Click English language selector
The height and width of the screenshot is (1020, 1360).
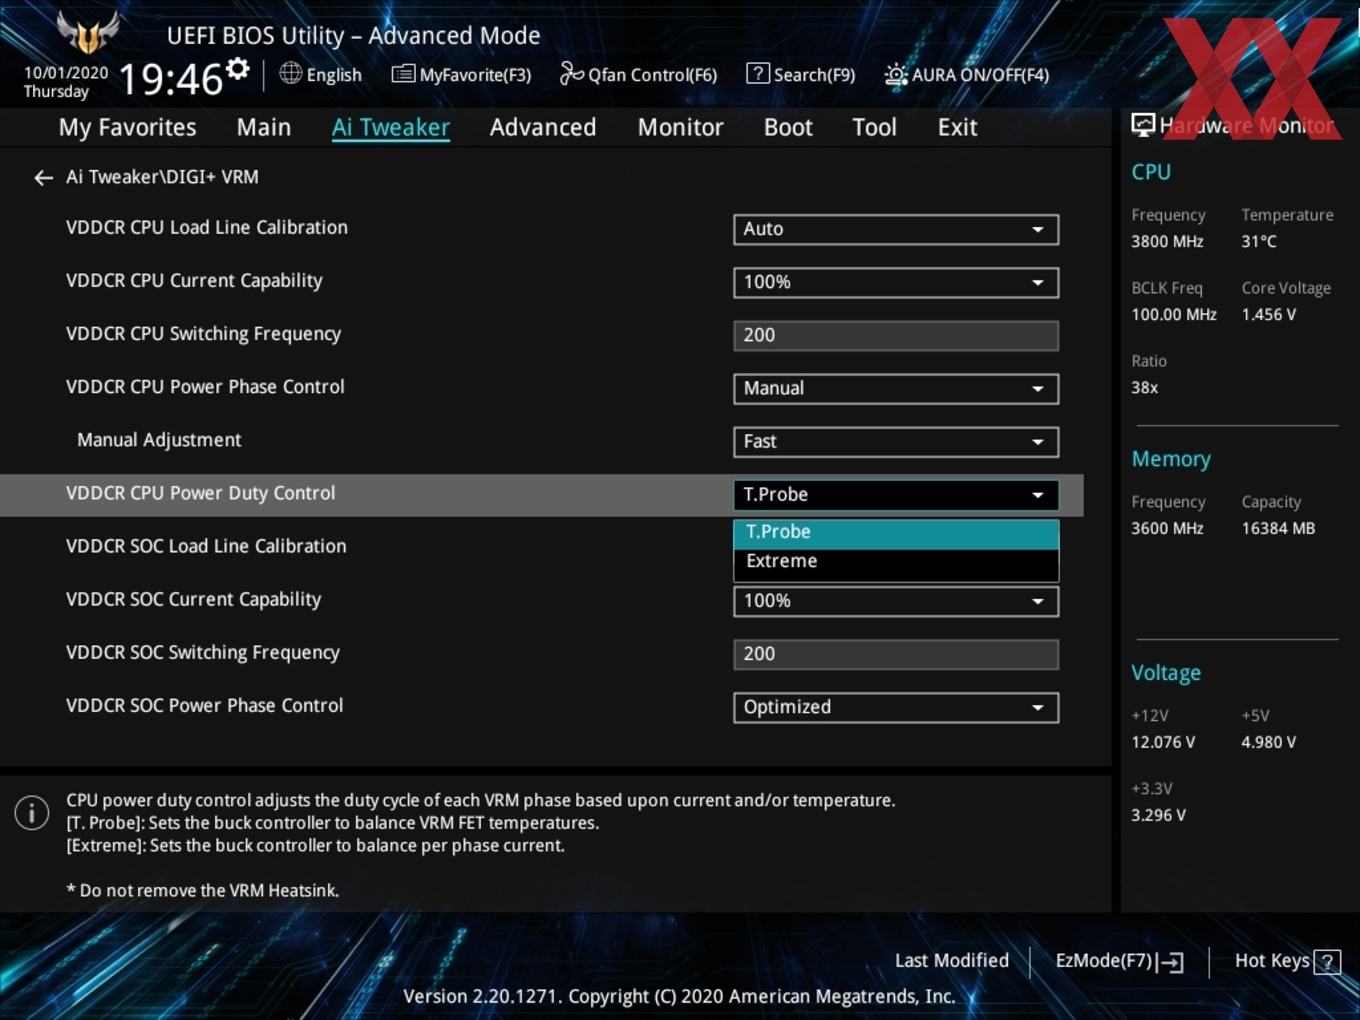pyautogui.click(x=334, y=75)
